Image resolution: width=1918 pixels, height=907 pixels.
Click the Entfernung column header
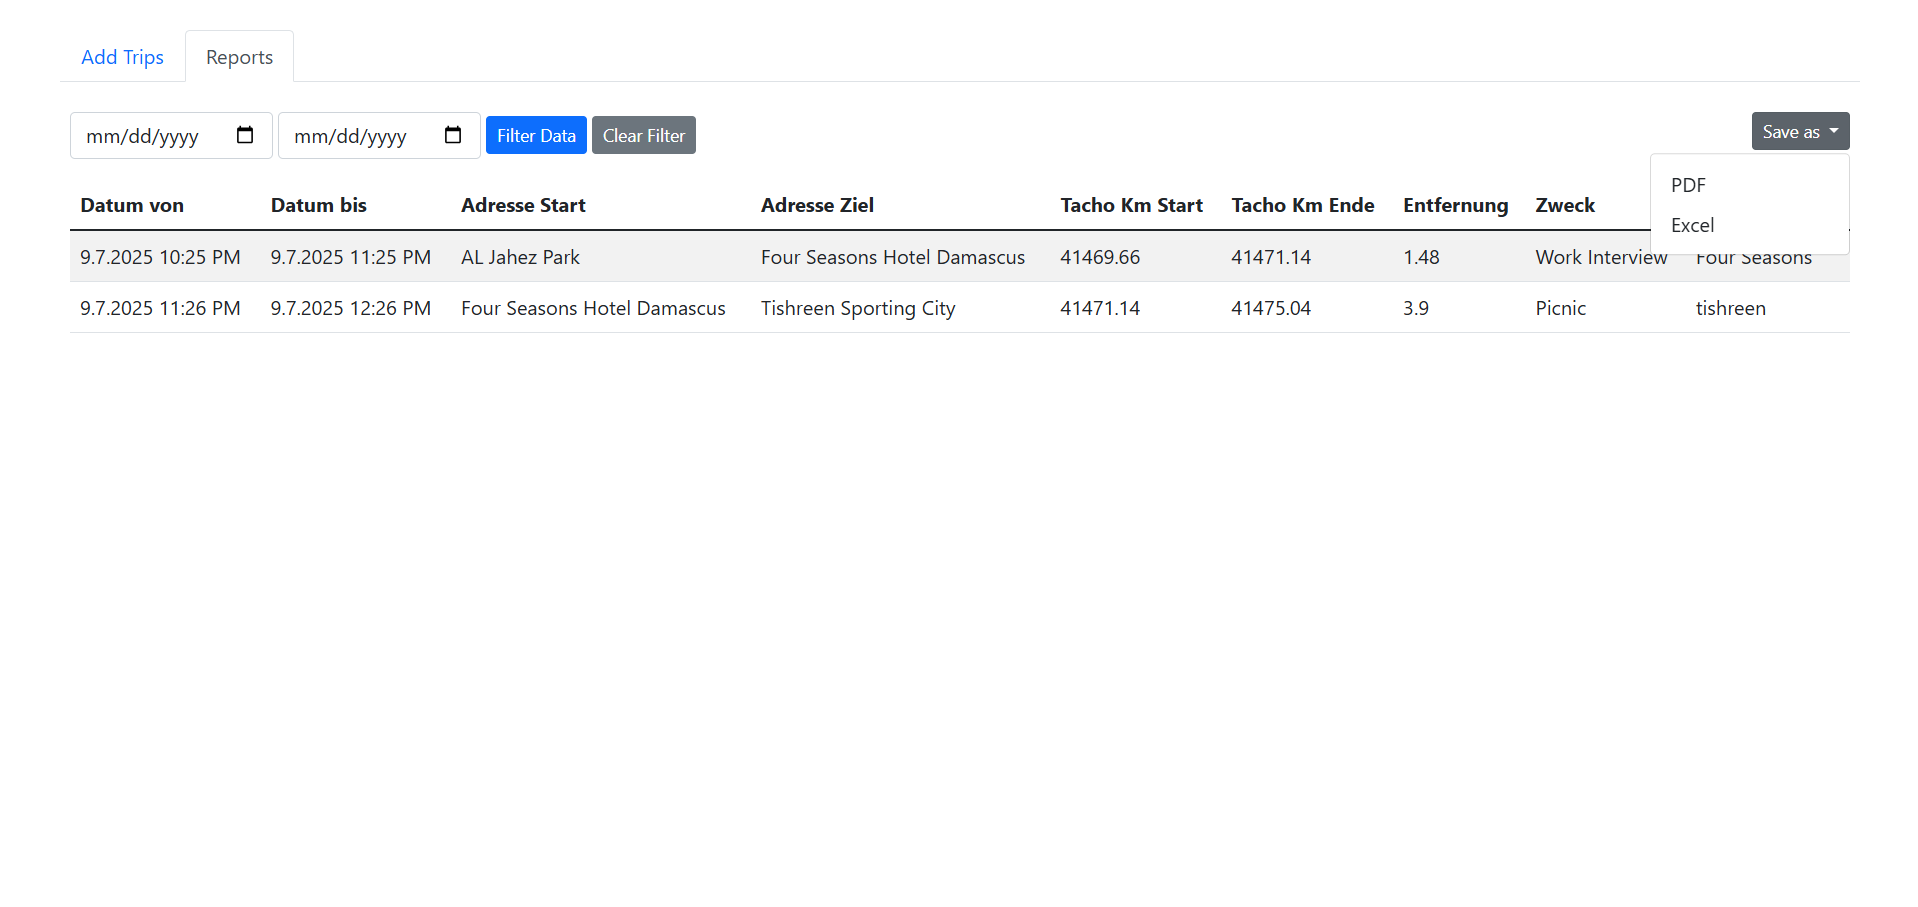(x=1455, y=205)
